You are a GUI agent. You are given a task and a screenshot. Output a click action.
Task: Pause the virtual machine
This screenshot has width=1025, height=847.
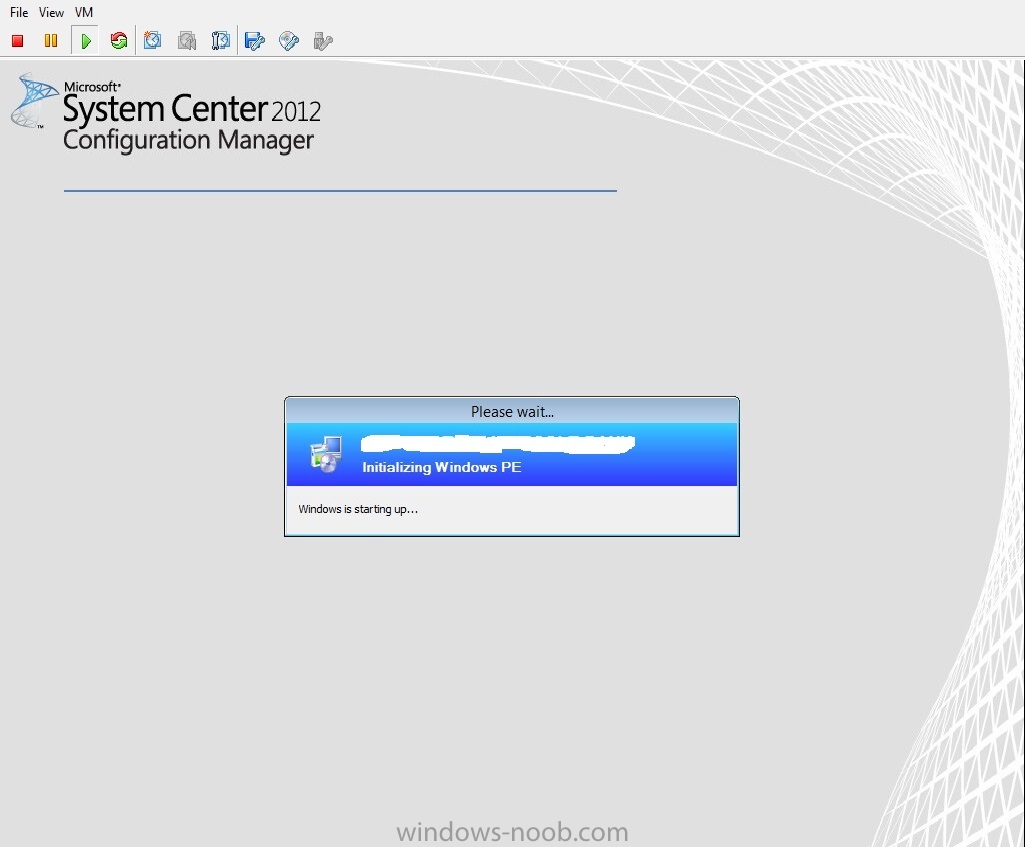click(x=51, y=41)
